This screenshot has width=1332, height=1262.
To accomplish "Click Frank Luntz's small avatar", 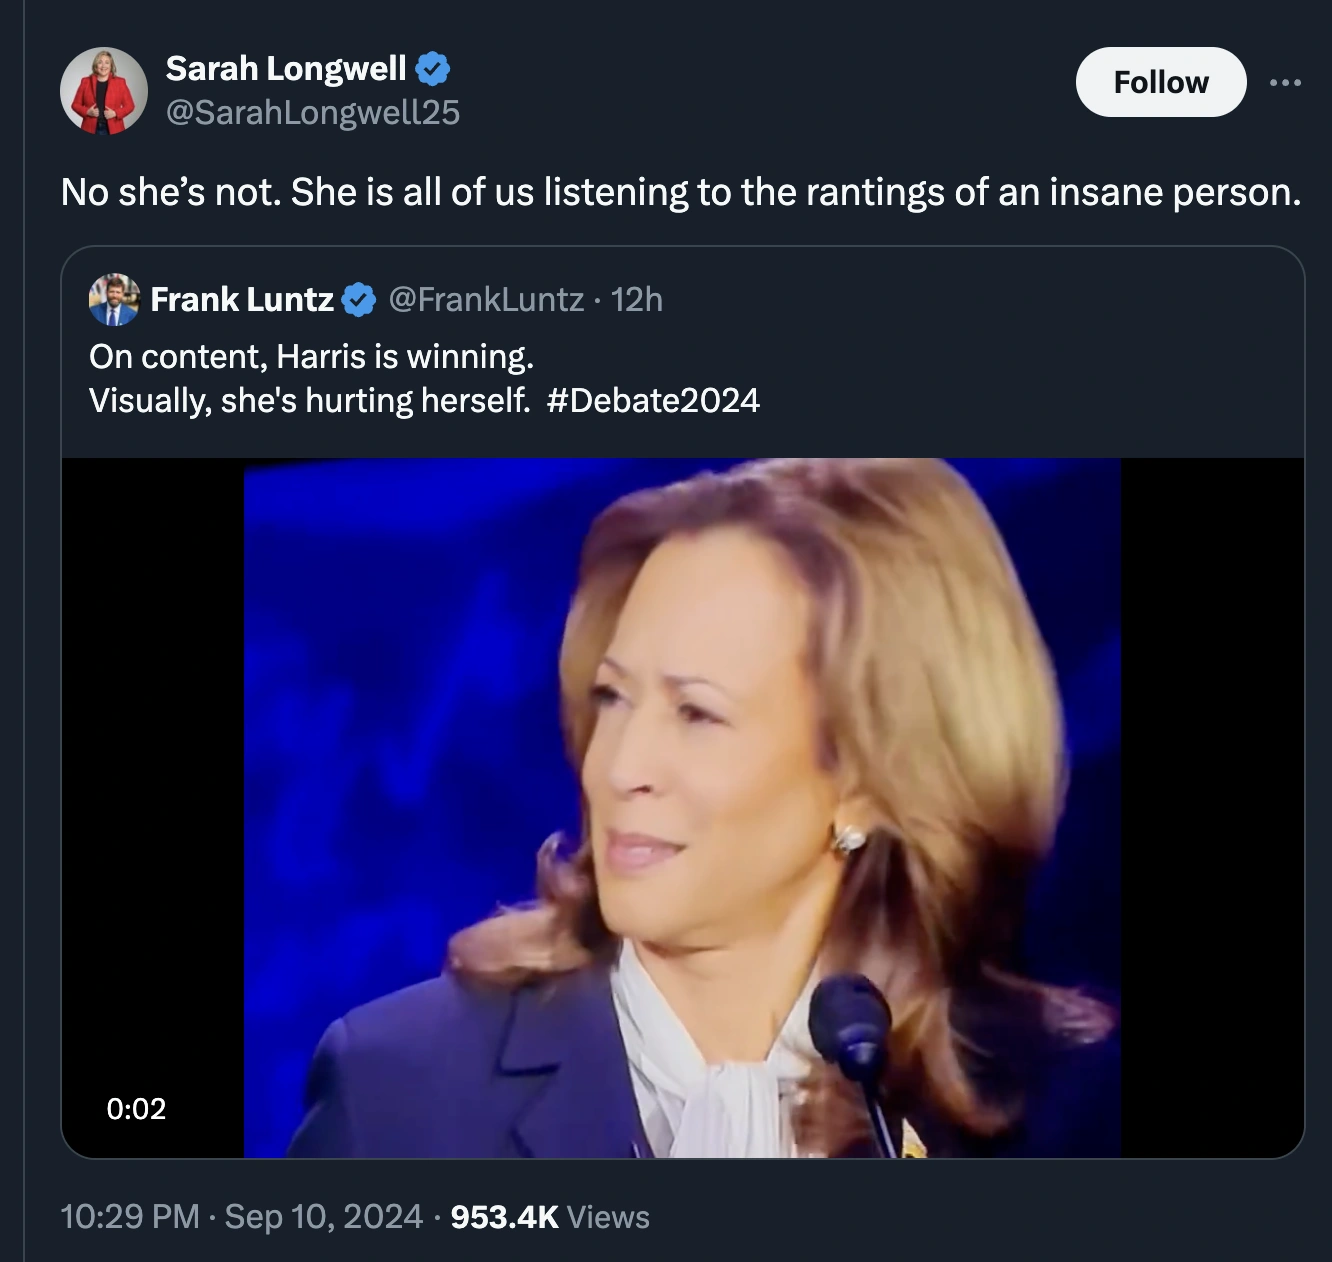I will pyautogui.click(x=114, y=299).
